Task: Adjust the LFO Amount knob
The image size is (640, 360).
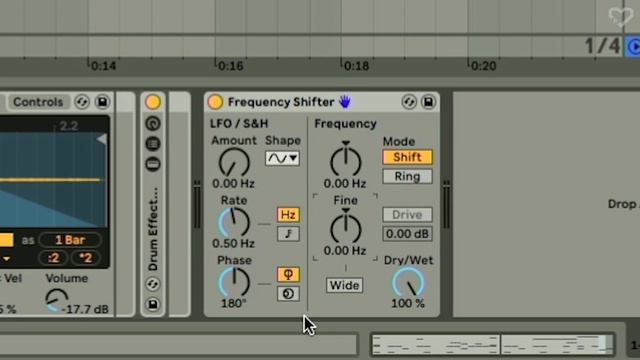Action: (234, 162)
